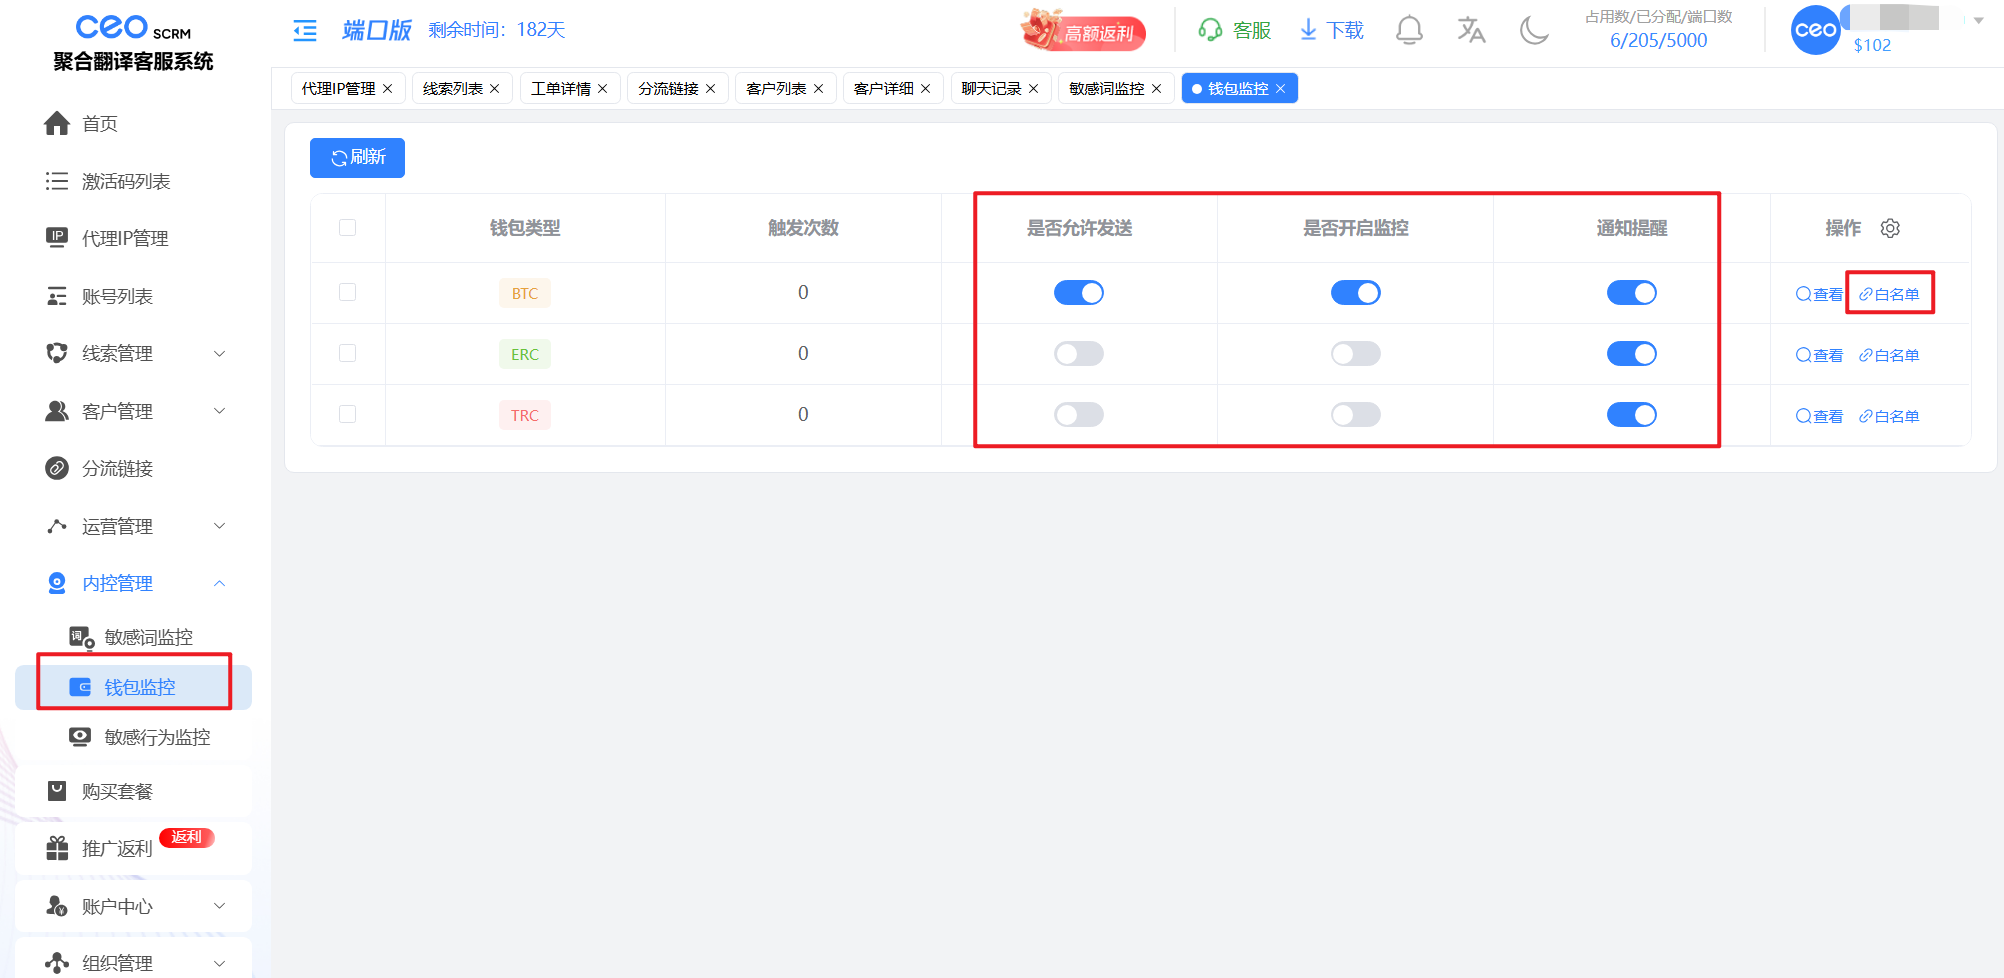The image size is (2004, 978).
Task: Turn off TRC 通知提醒 switch
Action: pyautogui.click(x=1632, y=415)
